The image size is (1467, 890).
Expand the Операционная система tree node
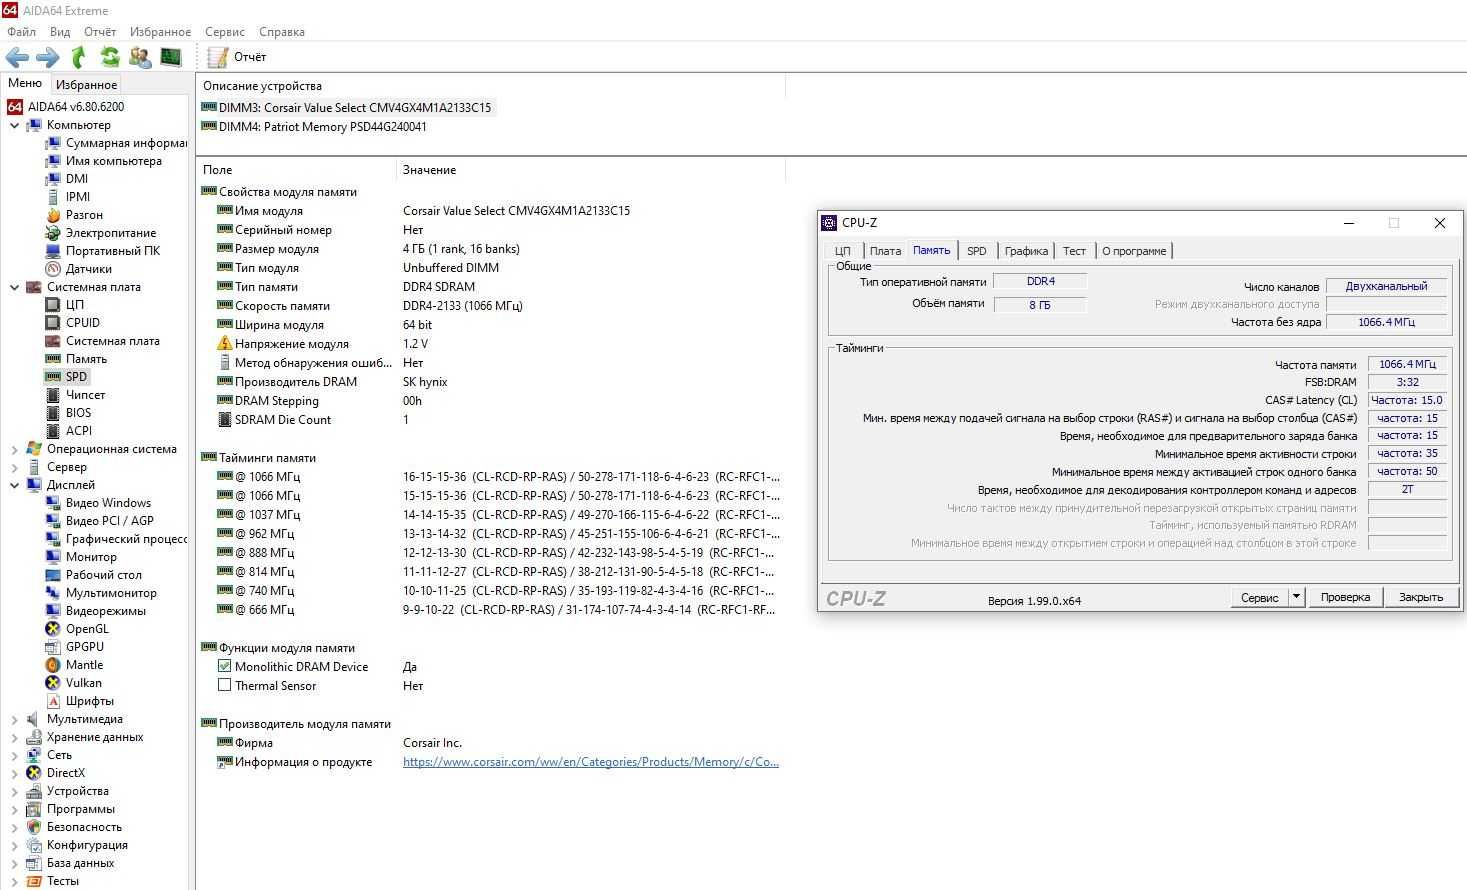[x=14, y=450]
